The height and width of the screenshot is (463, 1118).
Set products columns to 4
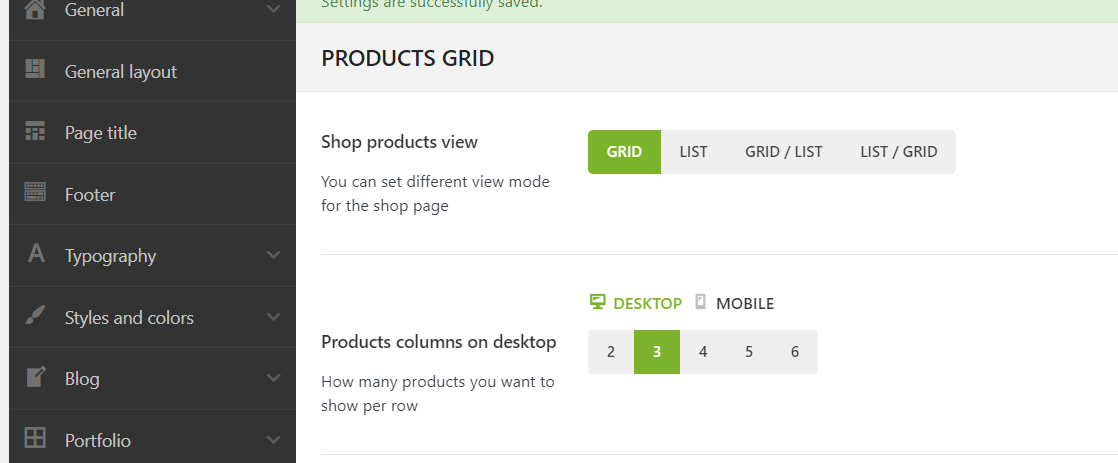coord(703,352)
